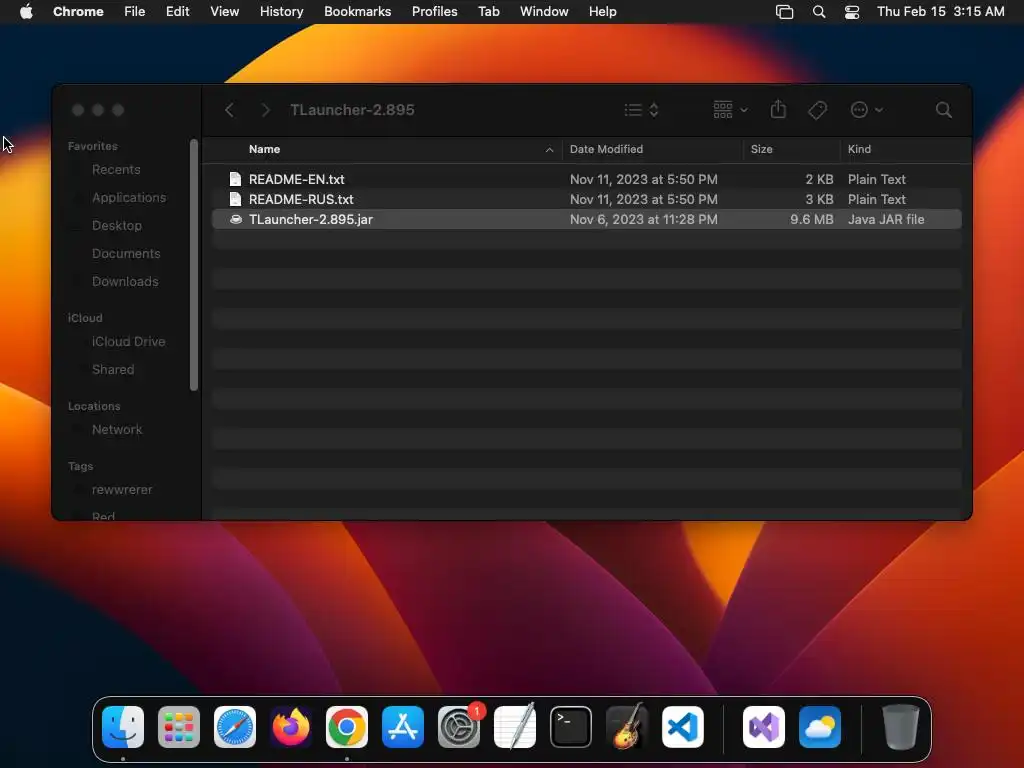Image resolution: width=1024 pixels, height=768 pixels.
Task: Open Desktop in the sidebar
Action: click(x=116, y=225)
